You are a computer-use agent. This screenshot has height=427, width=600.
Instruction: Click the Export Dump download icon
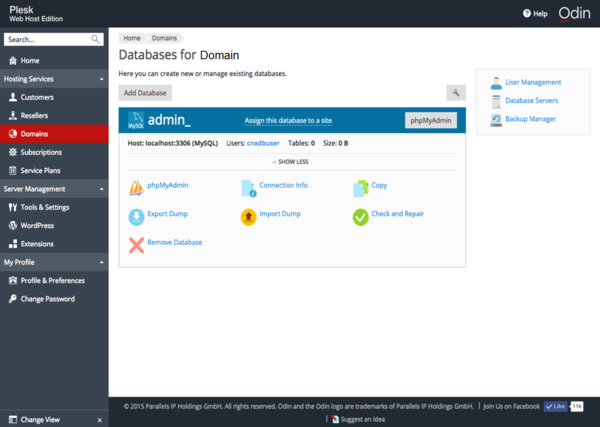(x=136, y=216)
